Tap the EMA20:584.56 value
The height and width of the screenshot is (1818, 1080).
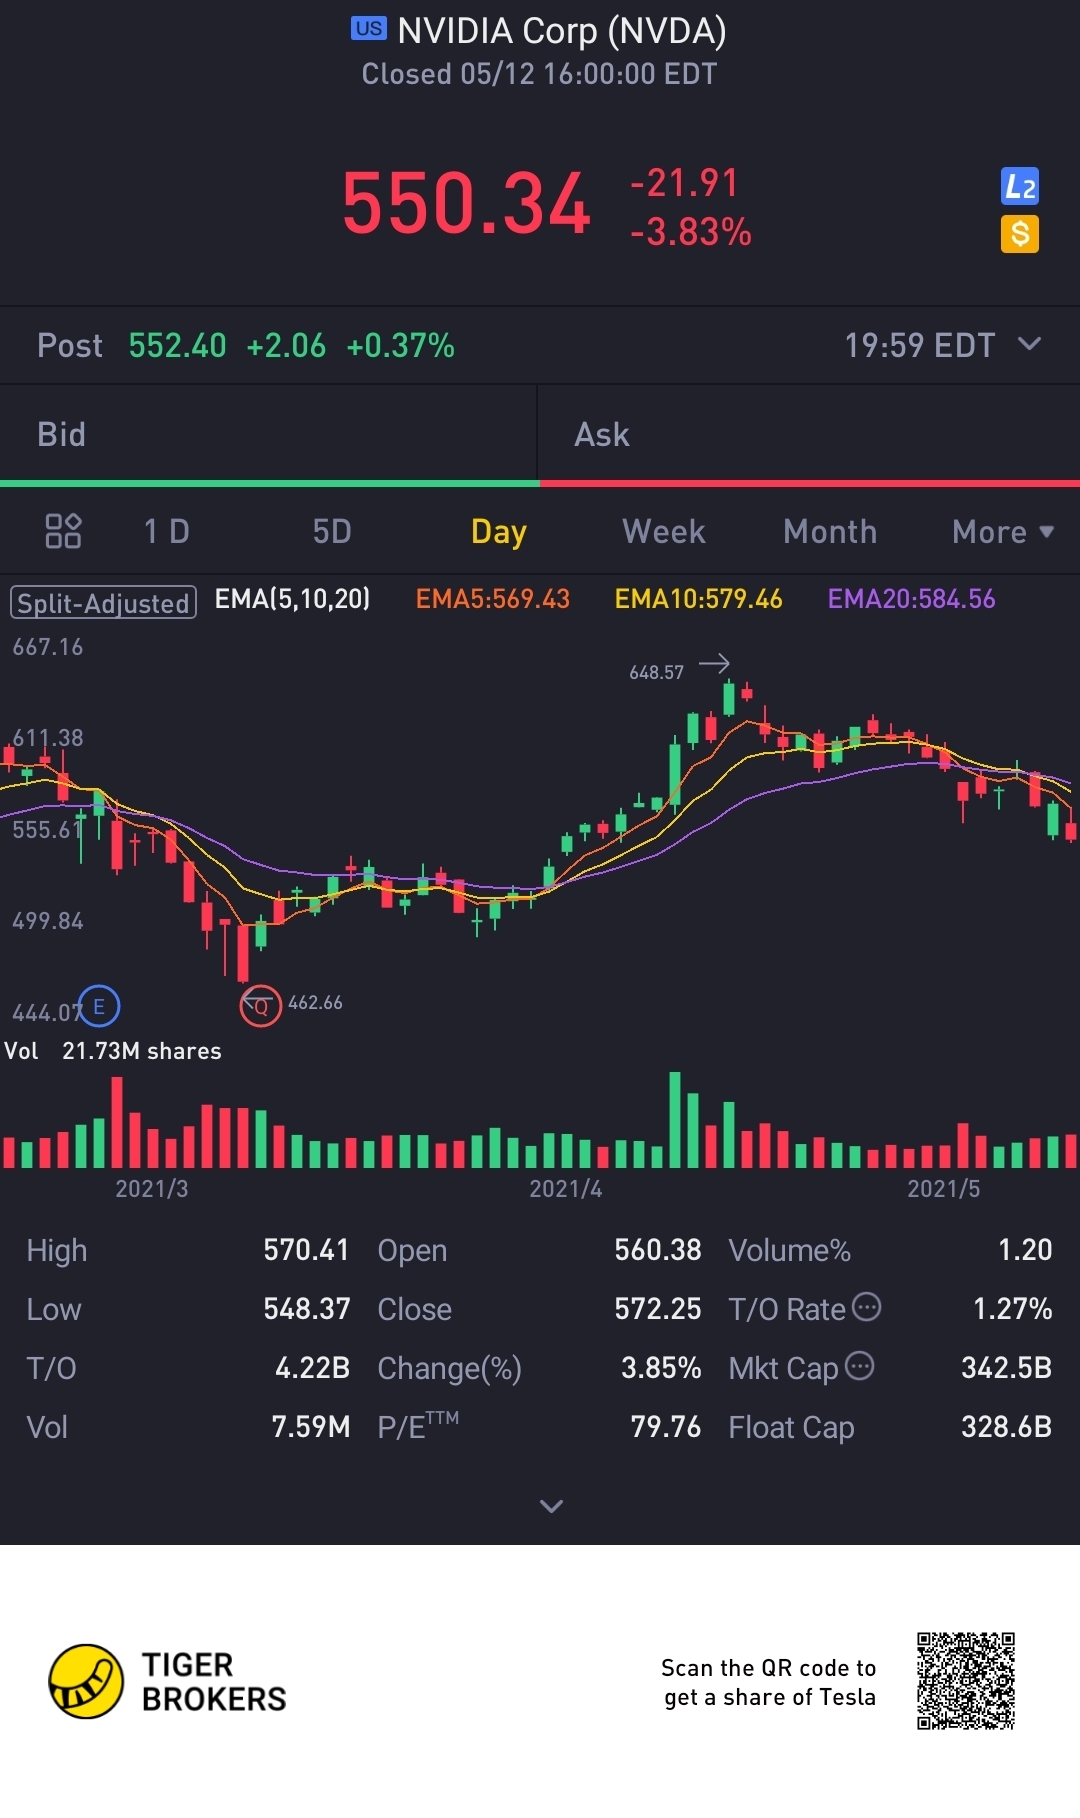pos(911,599)
